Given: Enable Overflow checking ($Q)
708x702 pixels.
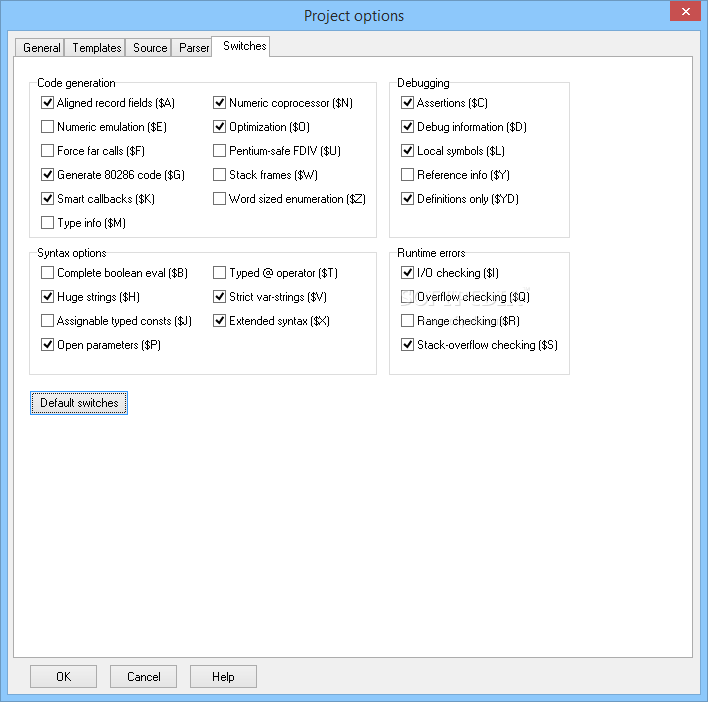Looking at the screenshot, I should (407, 297).
